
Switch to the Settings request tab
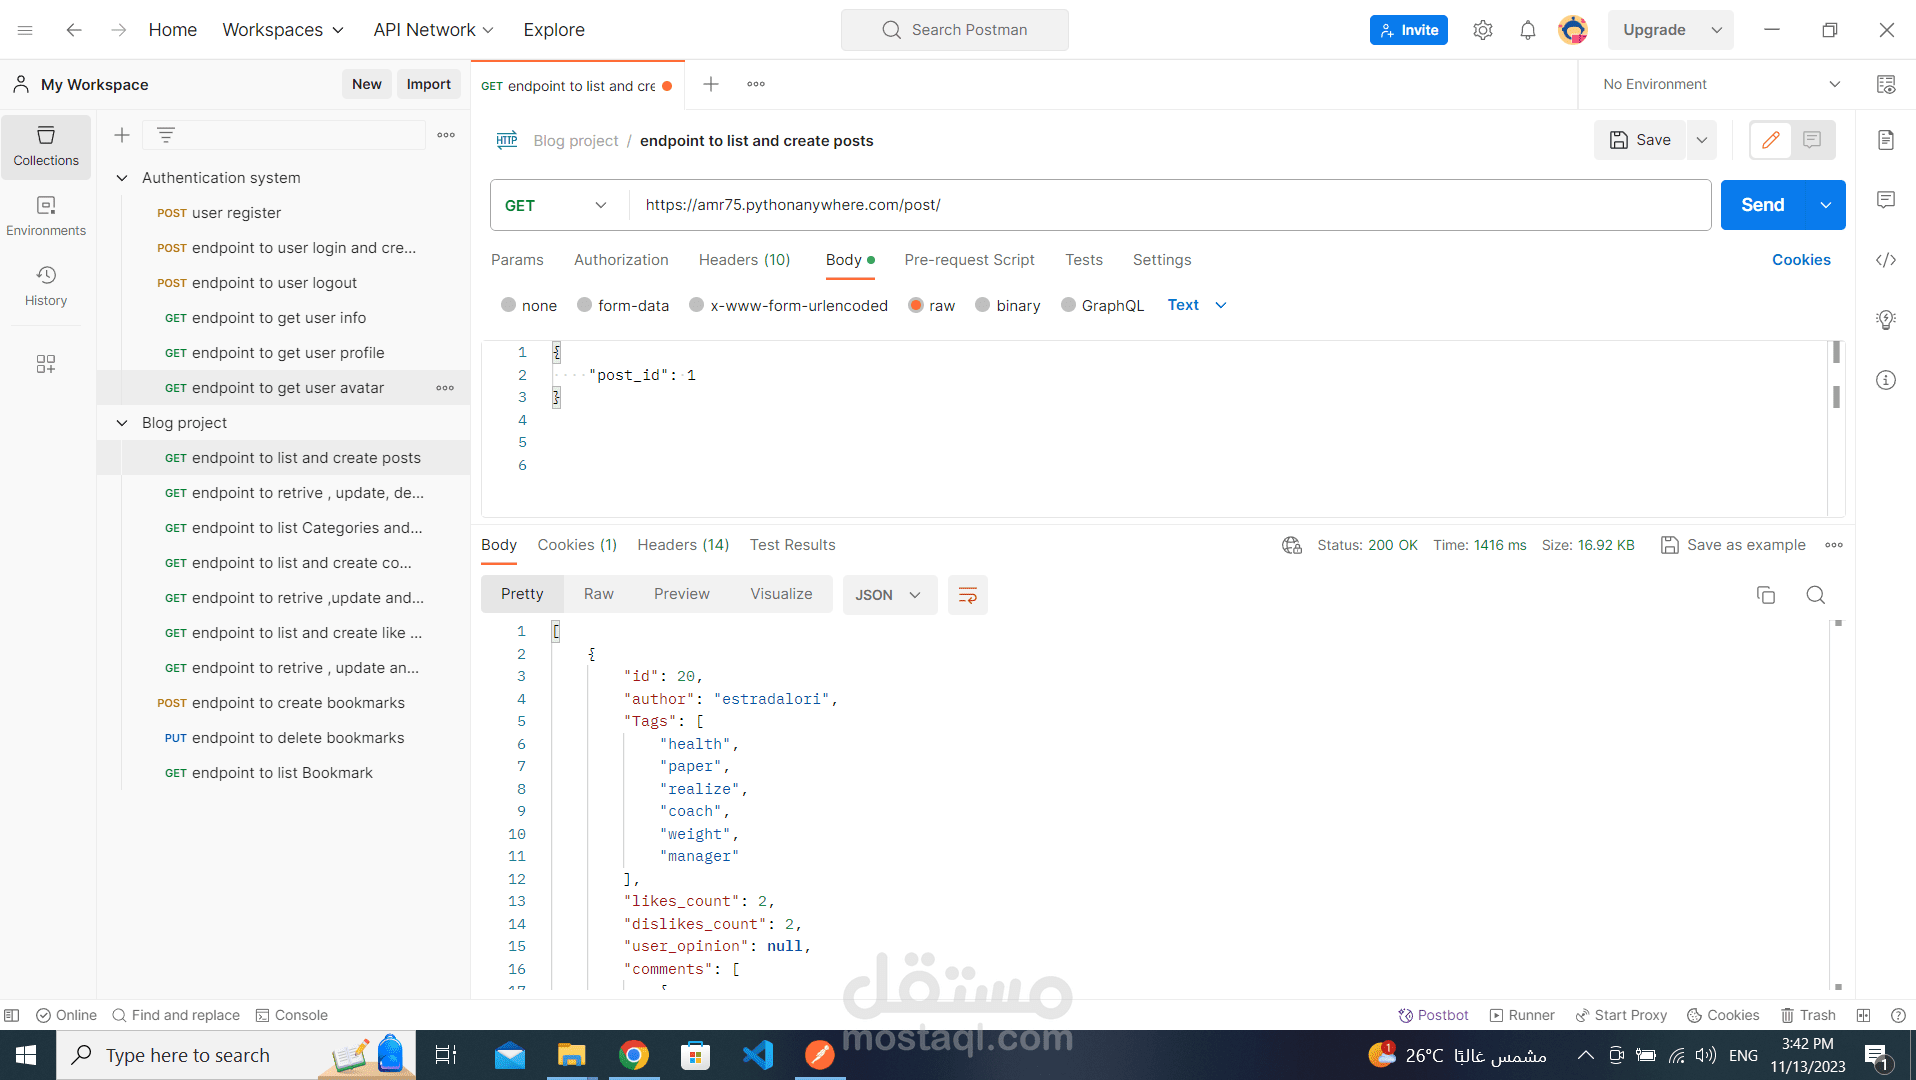tap(1162, 260)
